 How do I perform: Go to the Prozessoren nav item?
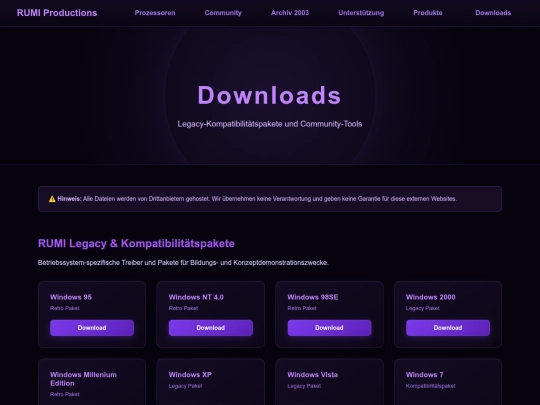click(155, 13)
